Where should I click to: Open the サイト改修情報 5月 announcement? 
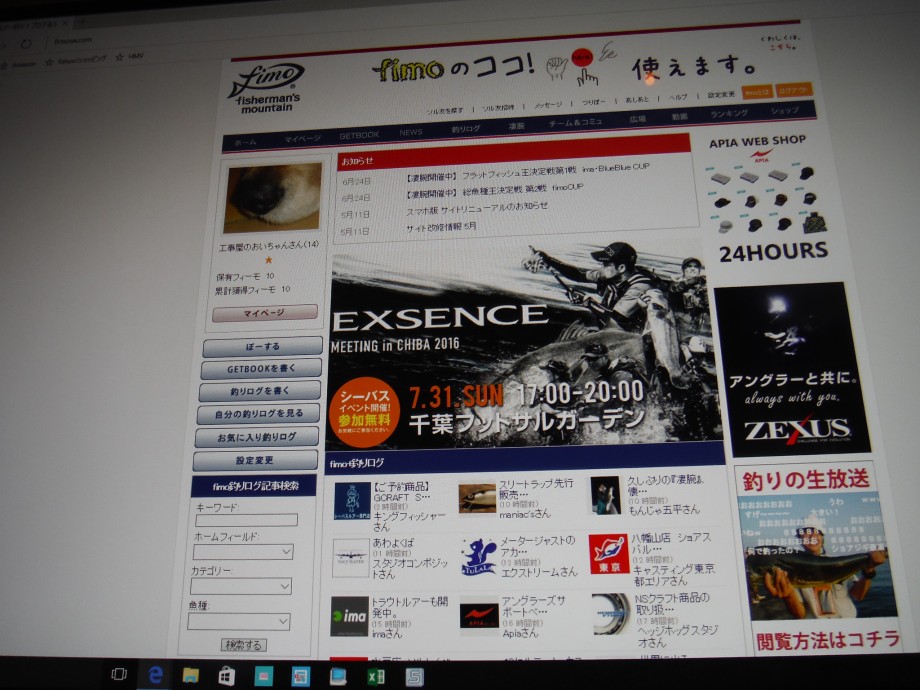441,227
